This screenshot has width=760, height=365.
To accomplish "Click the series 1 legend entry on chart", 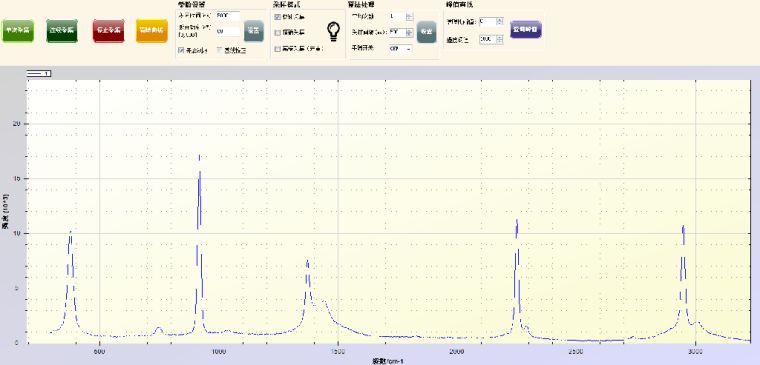I will click(39, 73).
